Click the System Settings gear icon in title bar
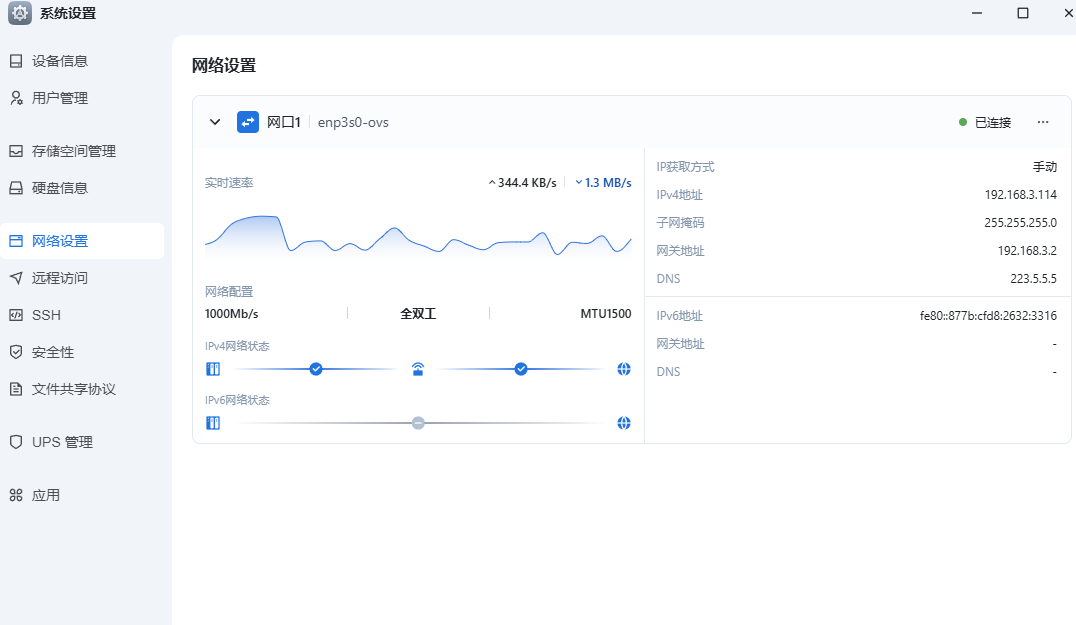The image size is (1076, 625). pyautogui.click(x=20, y=13)
